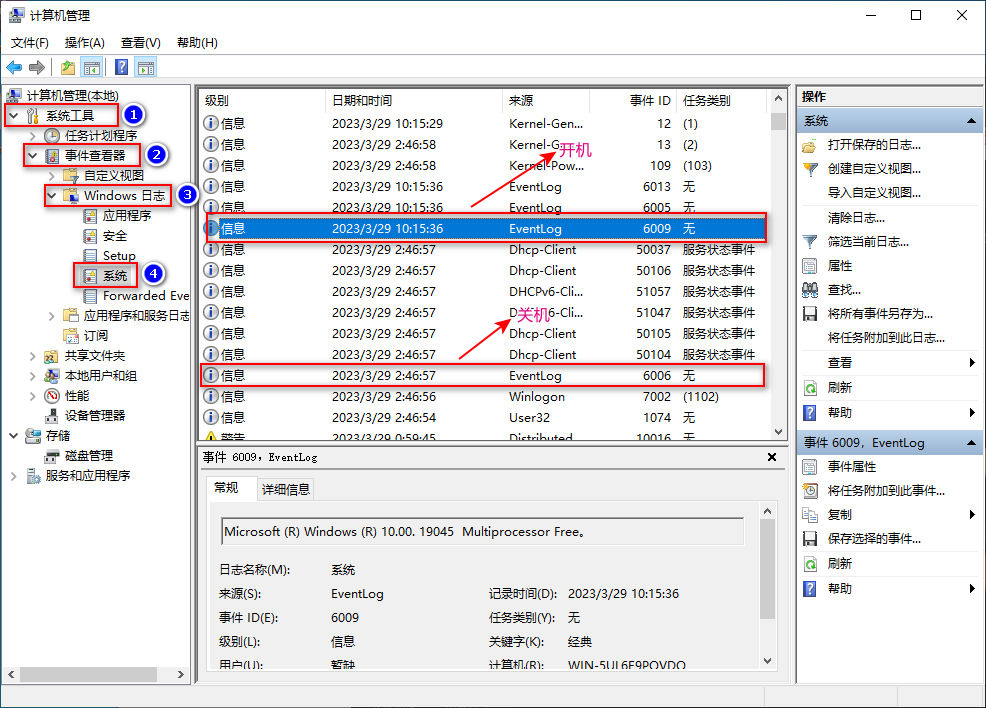Select the 订阅 tree item
The height and width of the screenshot is (708, 986).
[x=96, y=336]
